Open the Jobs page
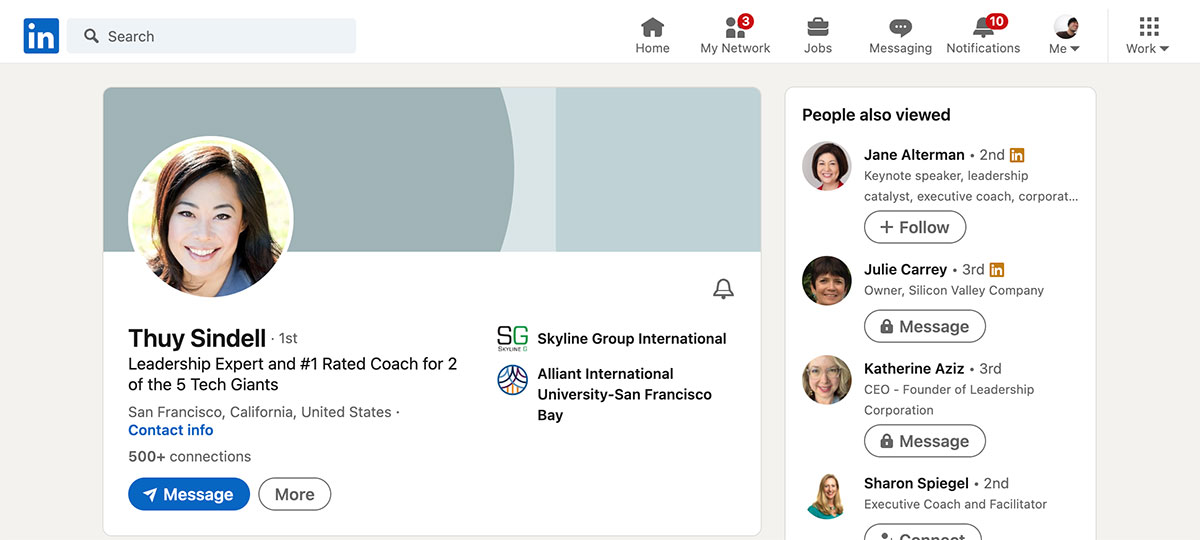The image size is (1200, 540). 818,36
